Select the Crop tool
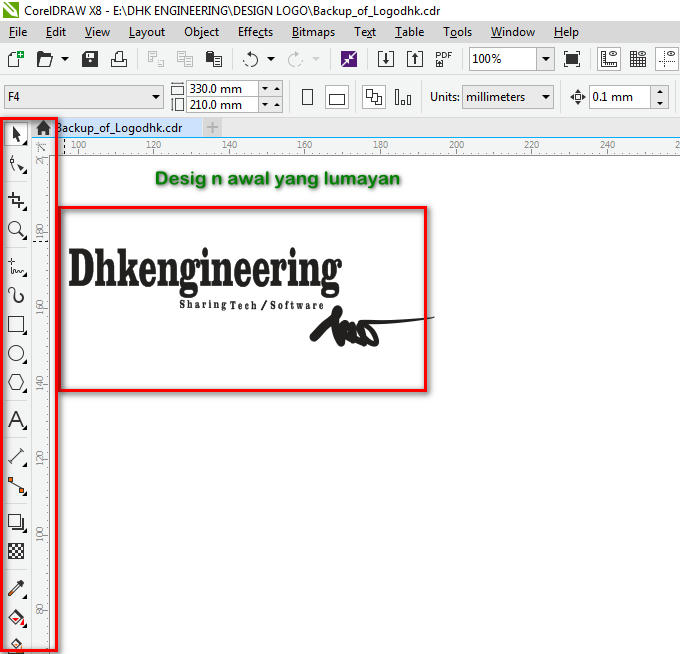 (x=16, y=200)
